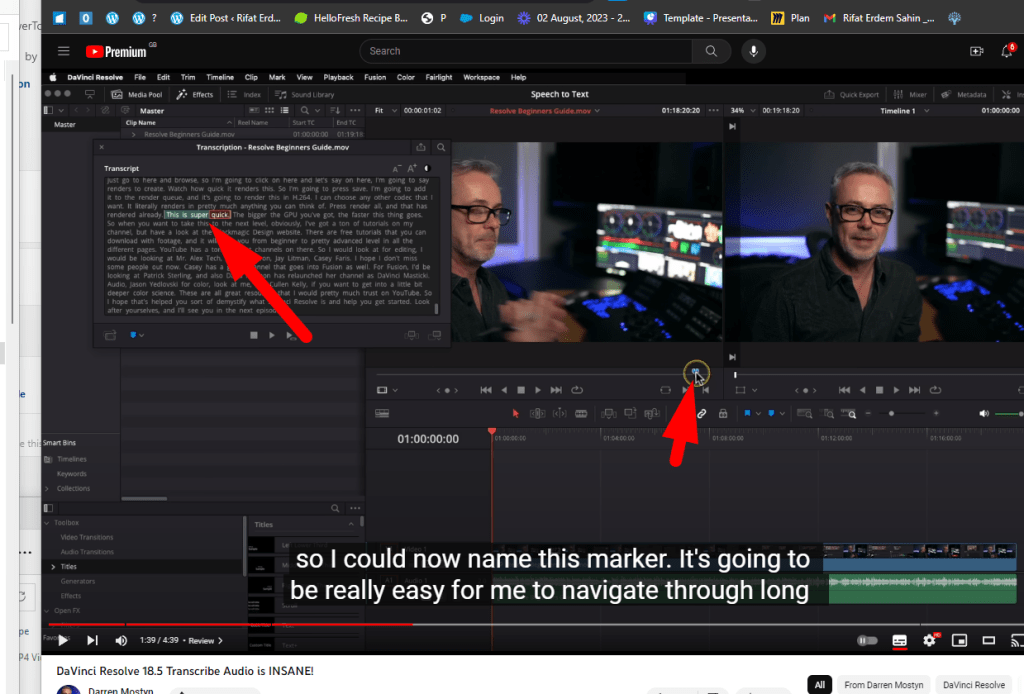This screenshot has width=1024, height=694.
Task: Open the Fairlight menu in DaVinci Resolve
Action: pos(439,77)
